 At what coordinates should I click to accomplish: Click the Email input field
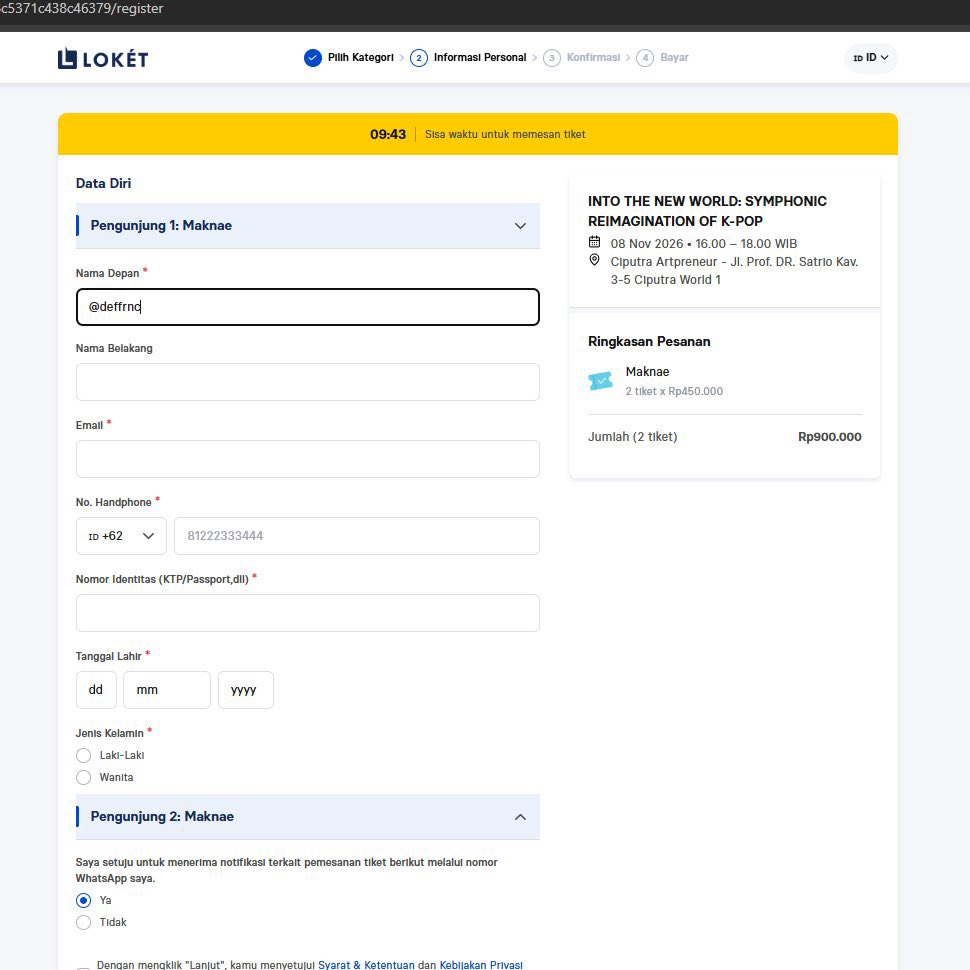pos(307,459)
